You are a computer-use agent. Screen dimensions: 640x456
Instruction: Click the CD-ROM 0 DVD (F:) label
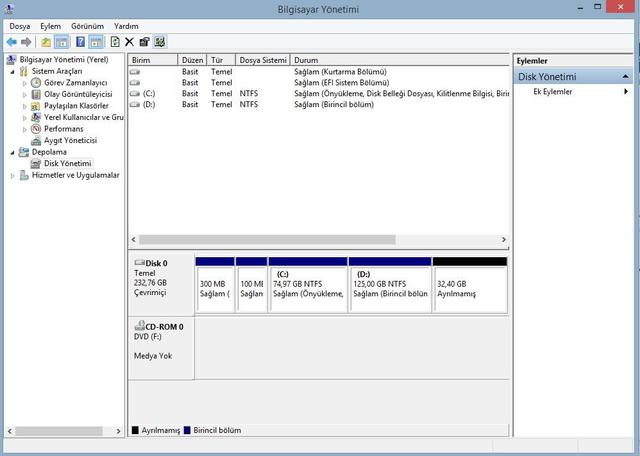click(161, 348)
